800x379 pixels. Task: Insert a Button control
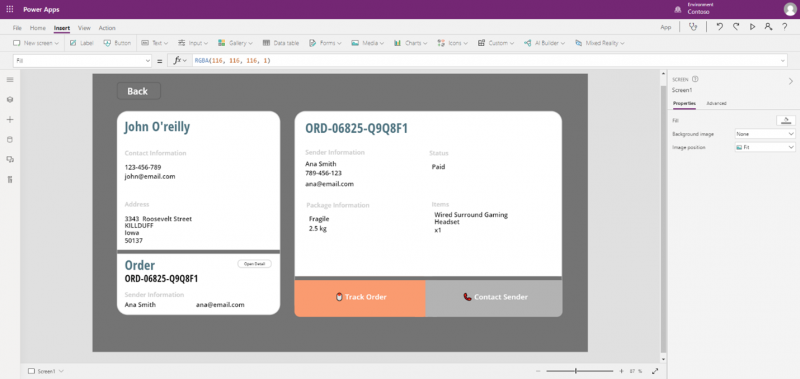(x=117, y=43)
